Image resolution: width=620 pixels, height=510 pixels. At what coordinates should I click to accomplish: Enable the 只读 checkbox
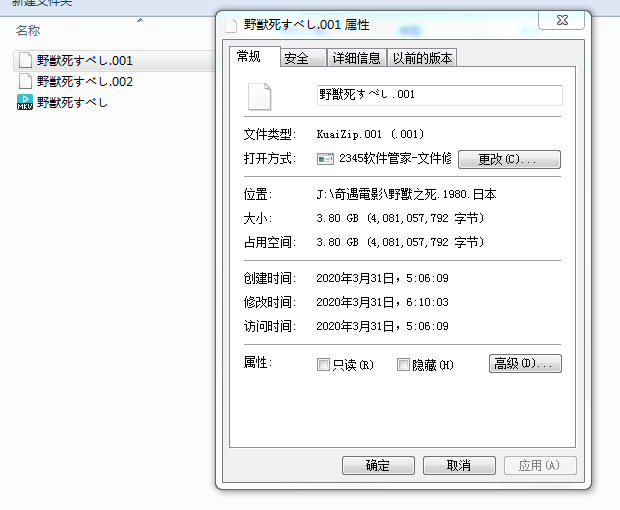click(323, 365)
